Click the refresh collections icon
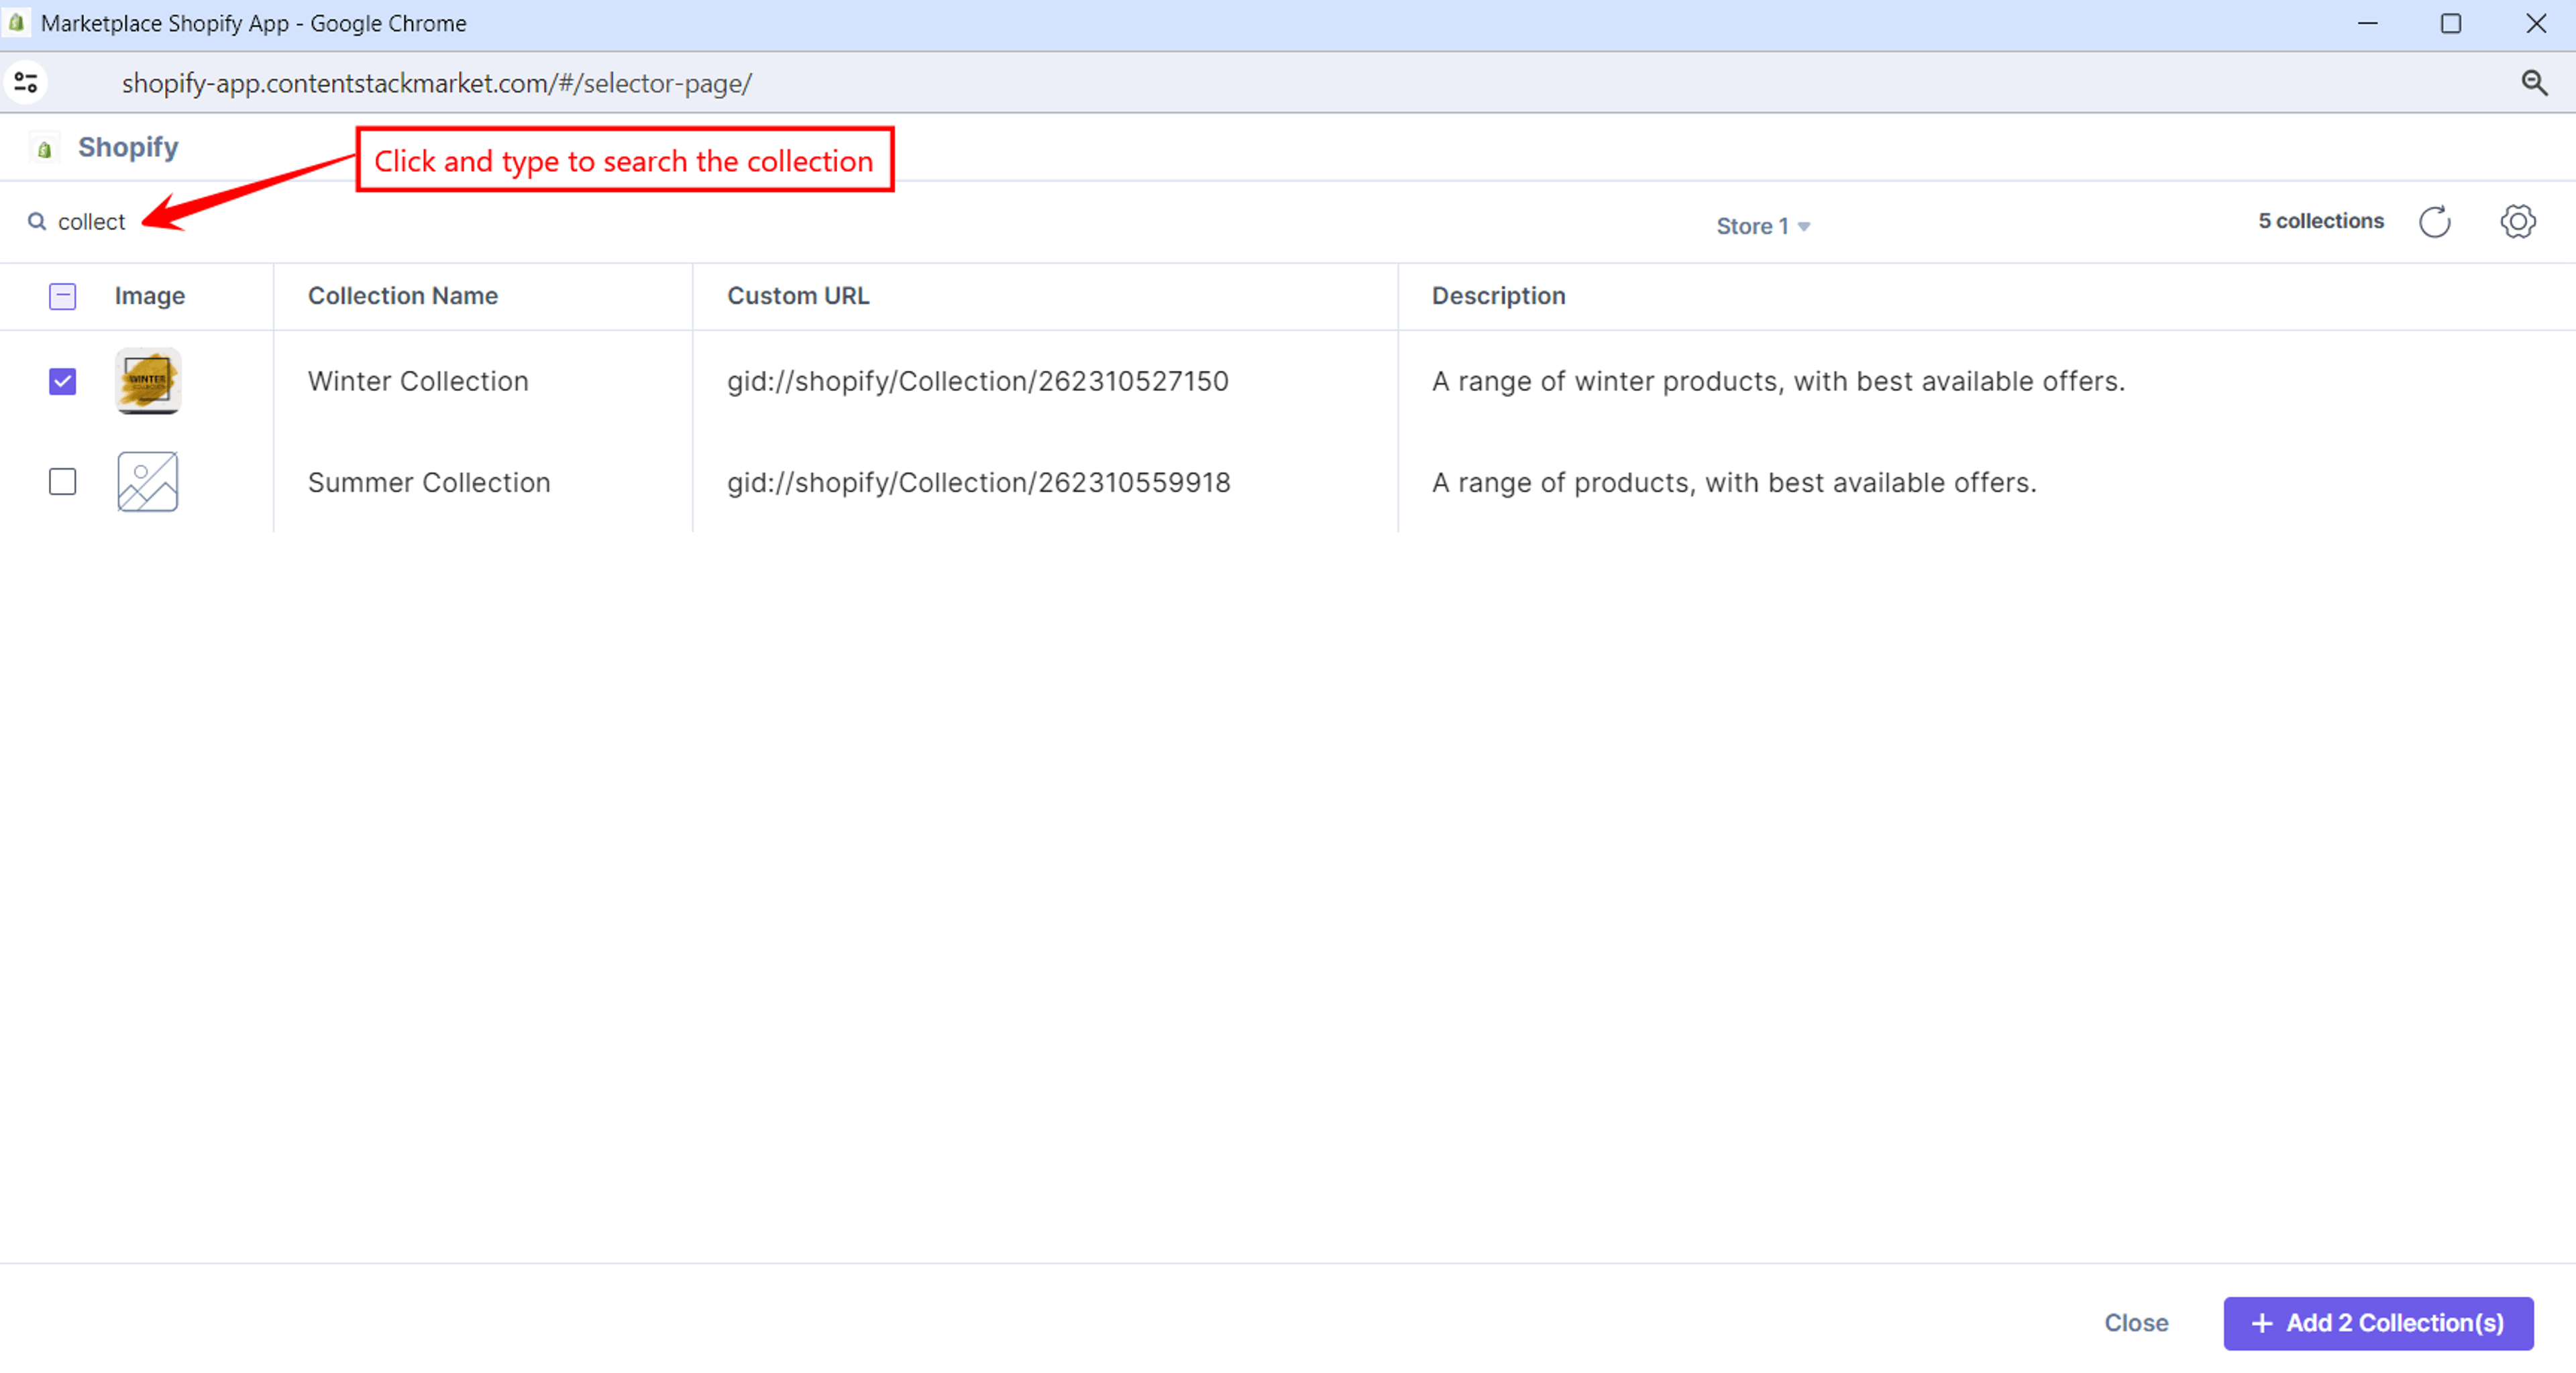The width and height of the screenshot is (2576, 1373). [x=2434, y=221]
